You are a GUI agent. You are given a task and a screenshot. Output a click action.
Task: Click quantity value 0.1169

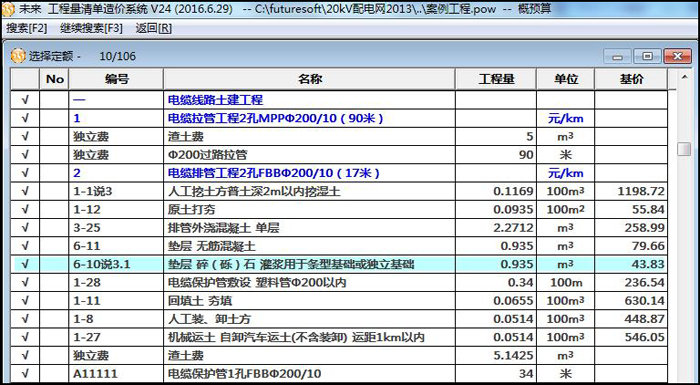(513, 191)
